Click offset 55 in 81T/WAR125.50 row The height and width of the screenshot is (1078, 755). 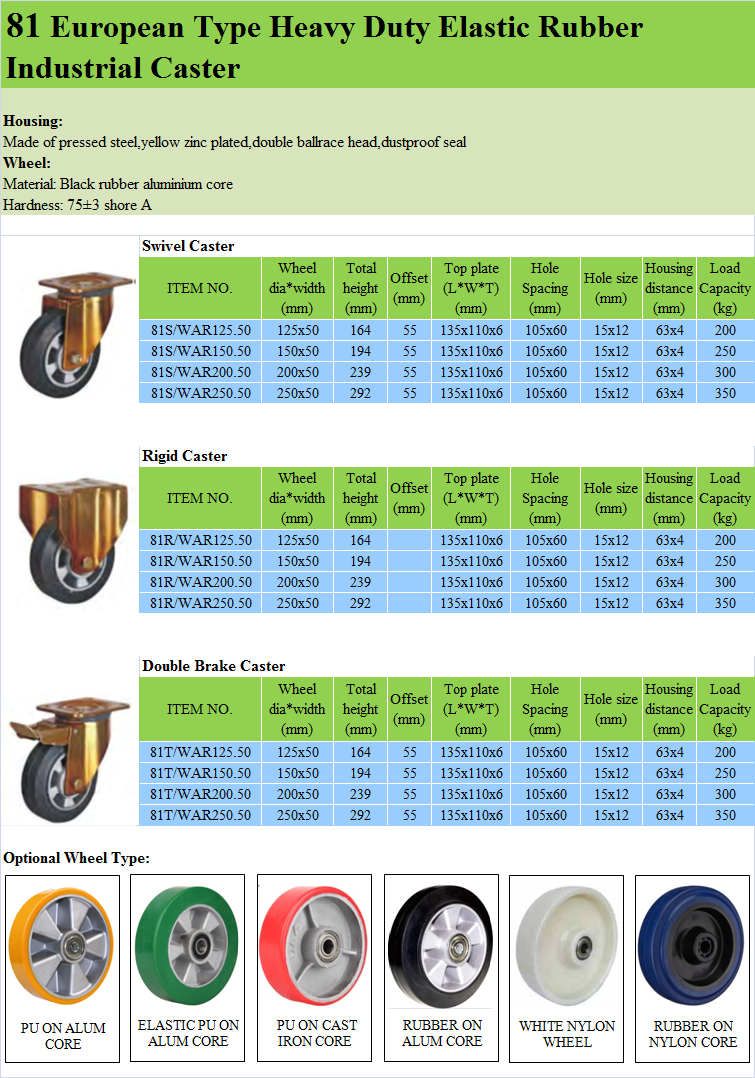point(409,752)
